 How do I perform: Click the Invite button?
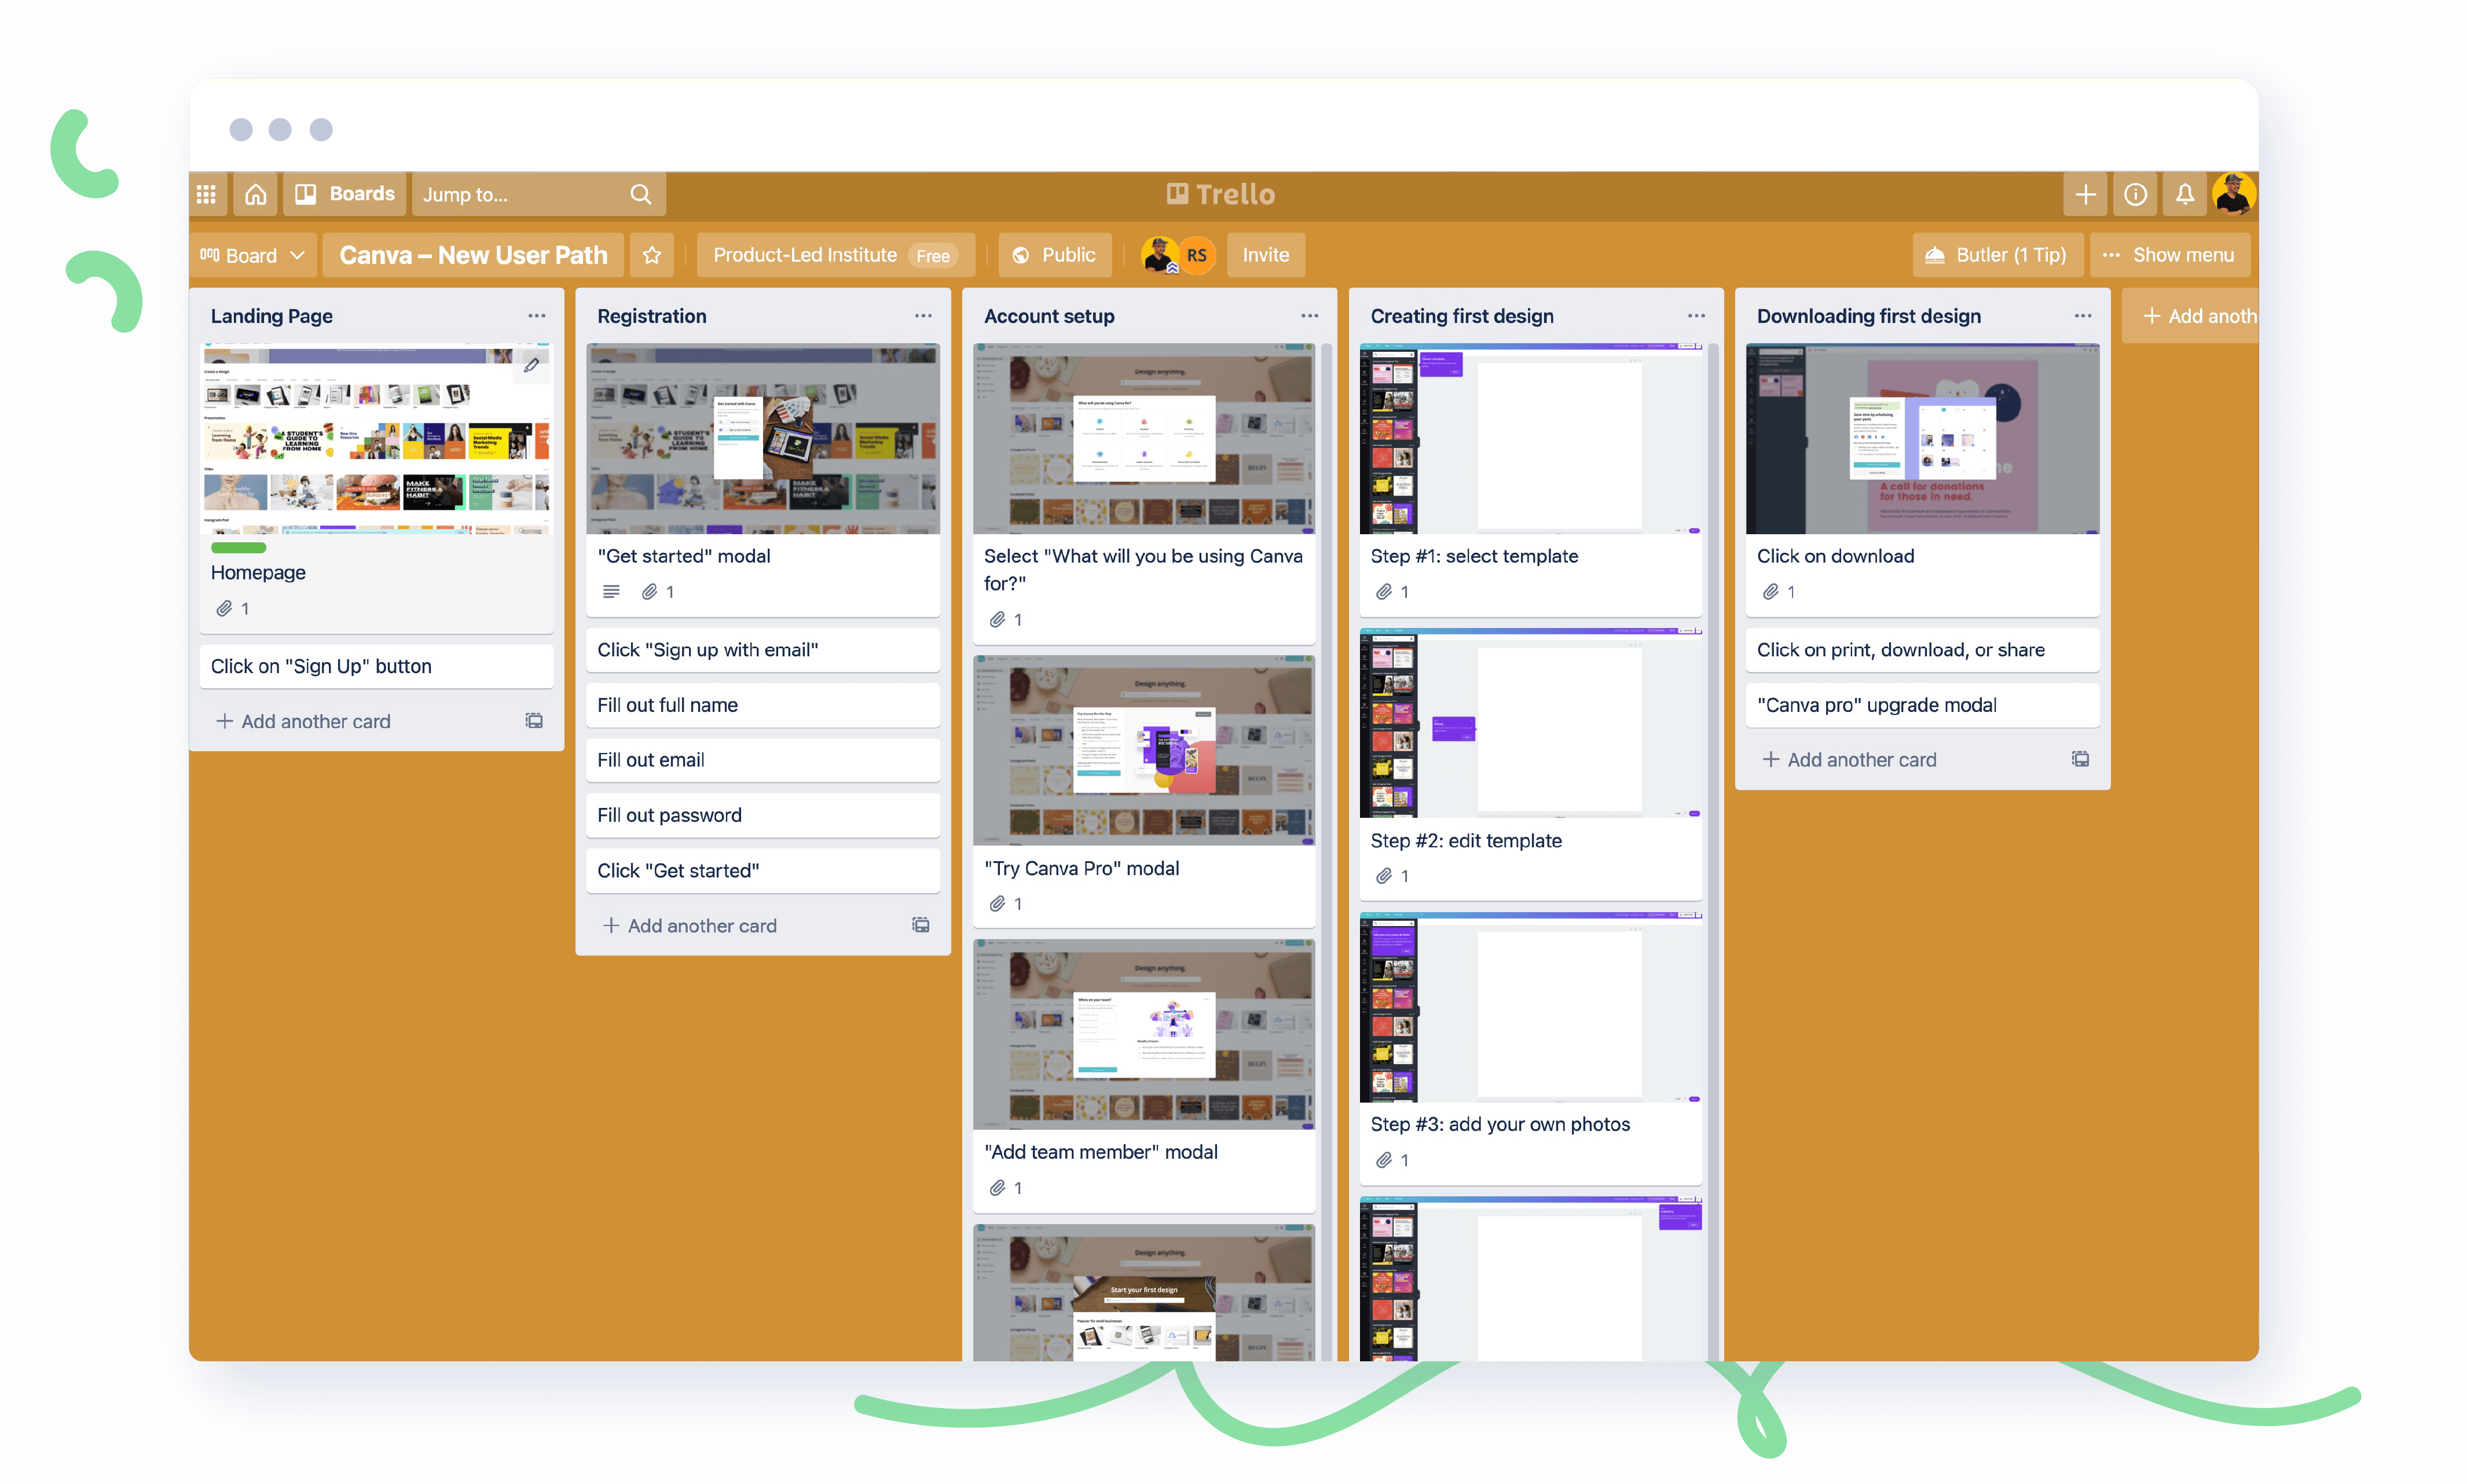click(x=1265, y=255)
